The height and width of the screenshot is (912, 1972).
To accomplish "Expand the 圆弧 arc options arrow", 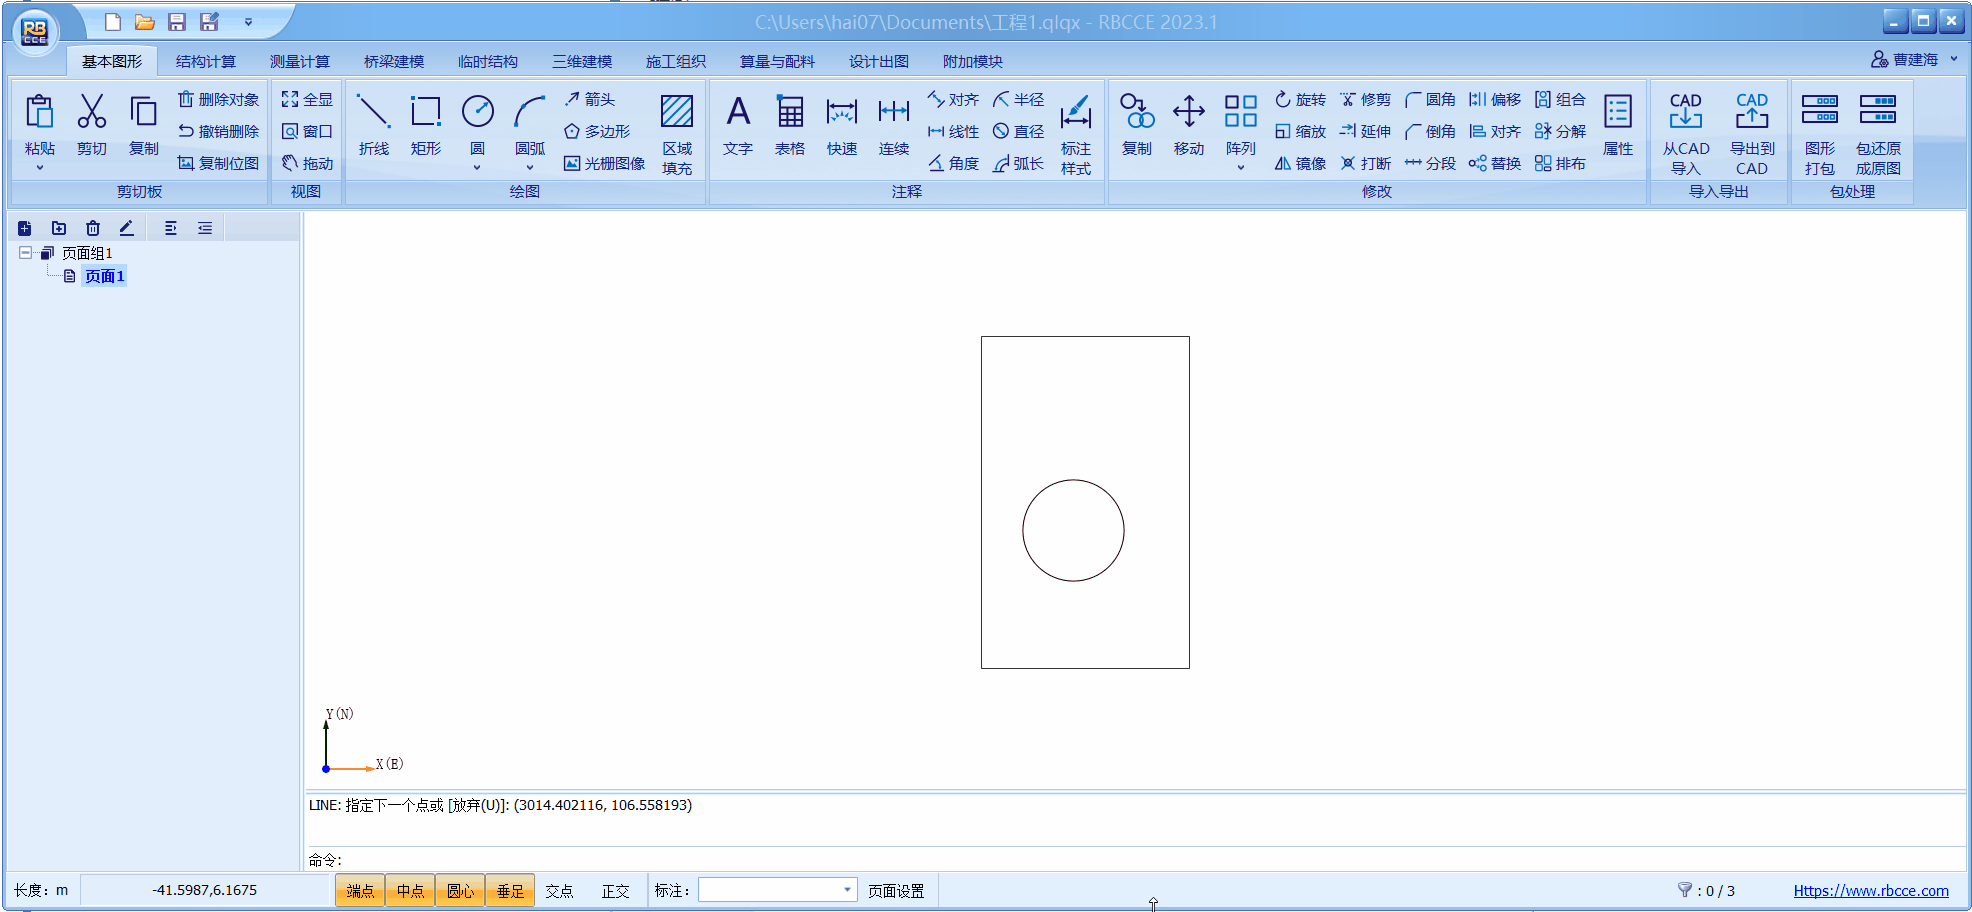I will click(x=529, y=167).
